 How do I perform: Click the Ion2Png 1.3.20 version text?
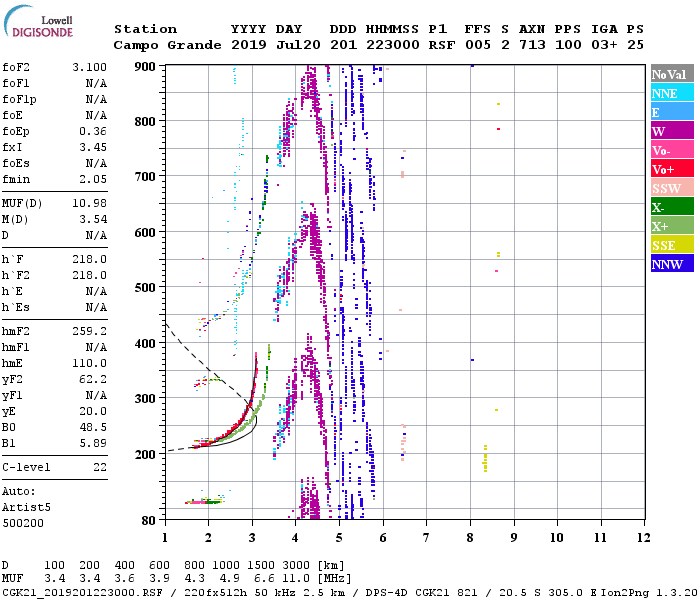[649, 593]
